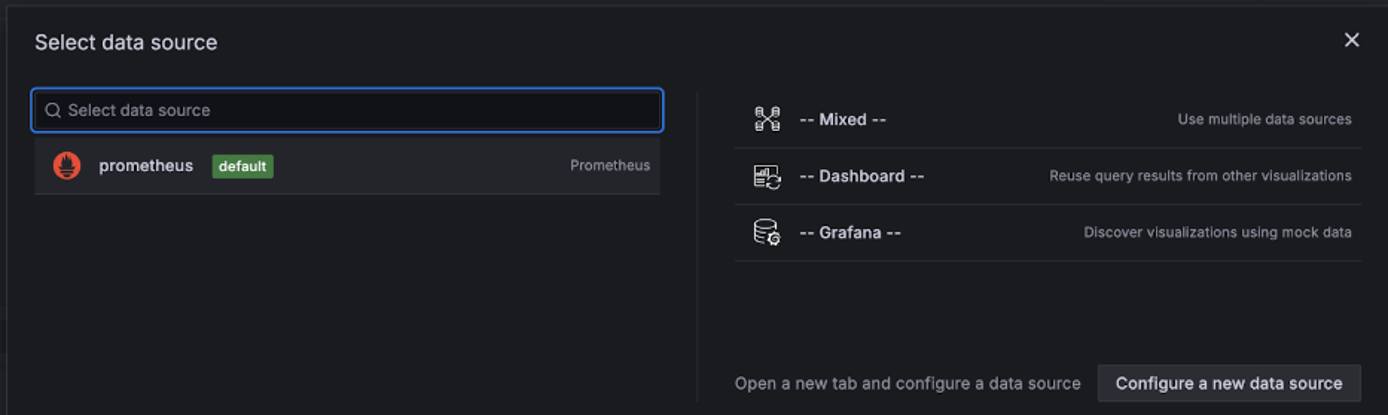
Task: Click "Open a new tab and configure" text
Action: pyautogui.click(x=907, y=384)
